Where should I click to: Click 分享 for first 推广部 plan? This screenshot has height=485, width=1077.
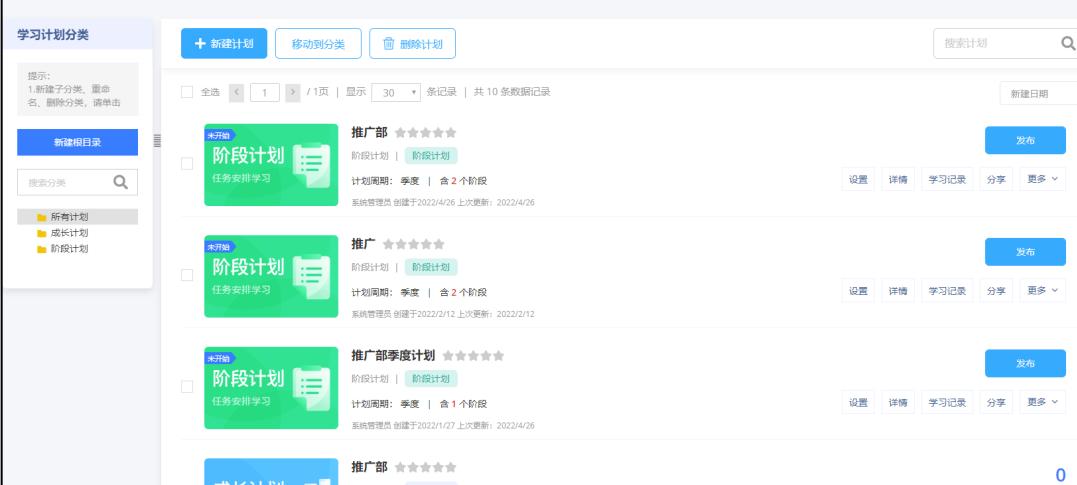click(996, 179)
